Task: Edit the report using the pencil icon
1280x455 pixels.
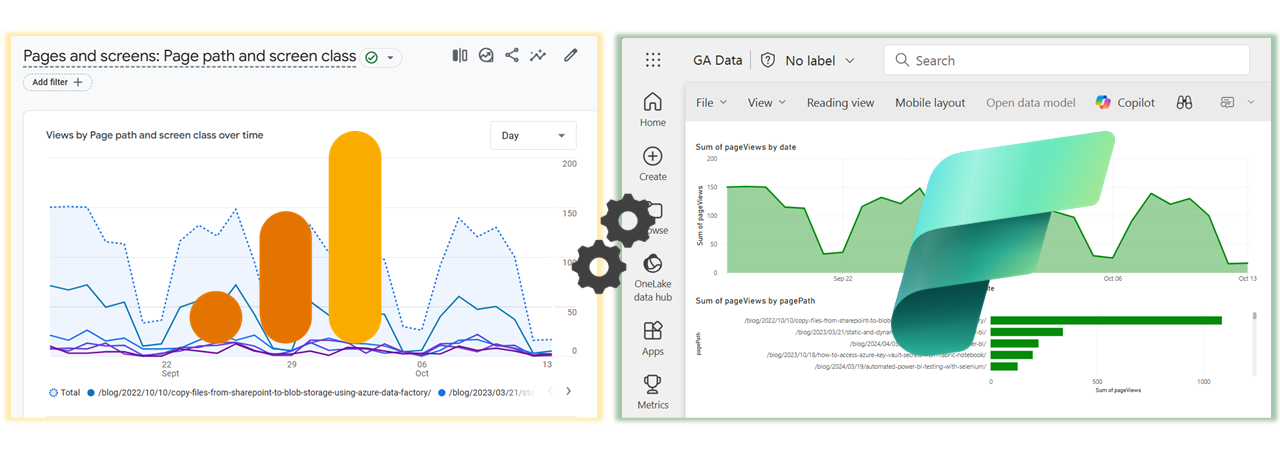Action: (x=571, y=56)
